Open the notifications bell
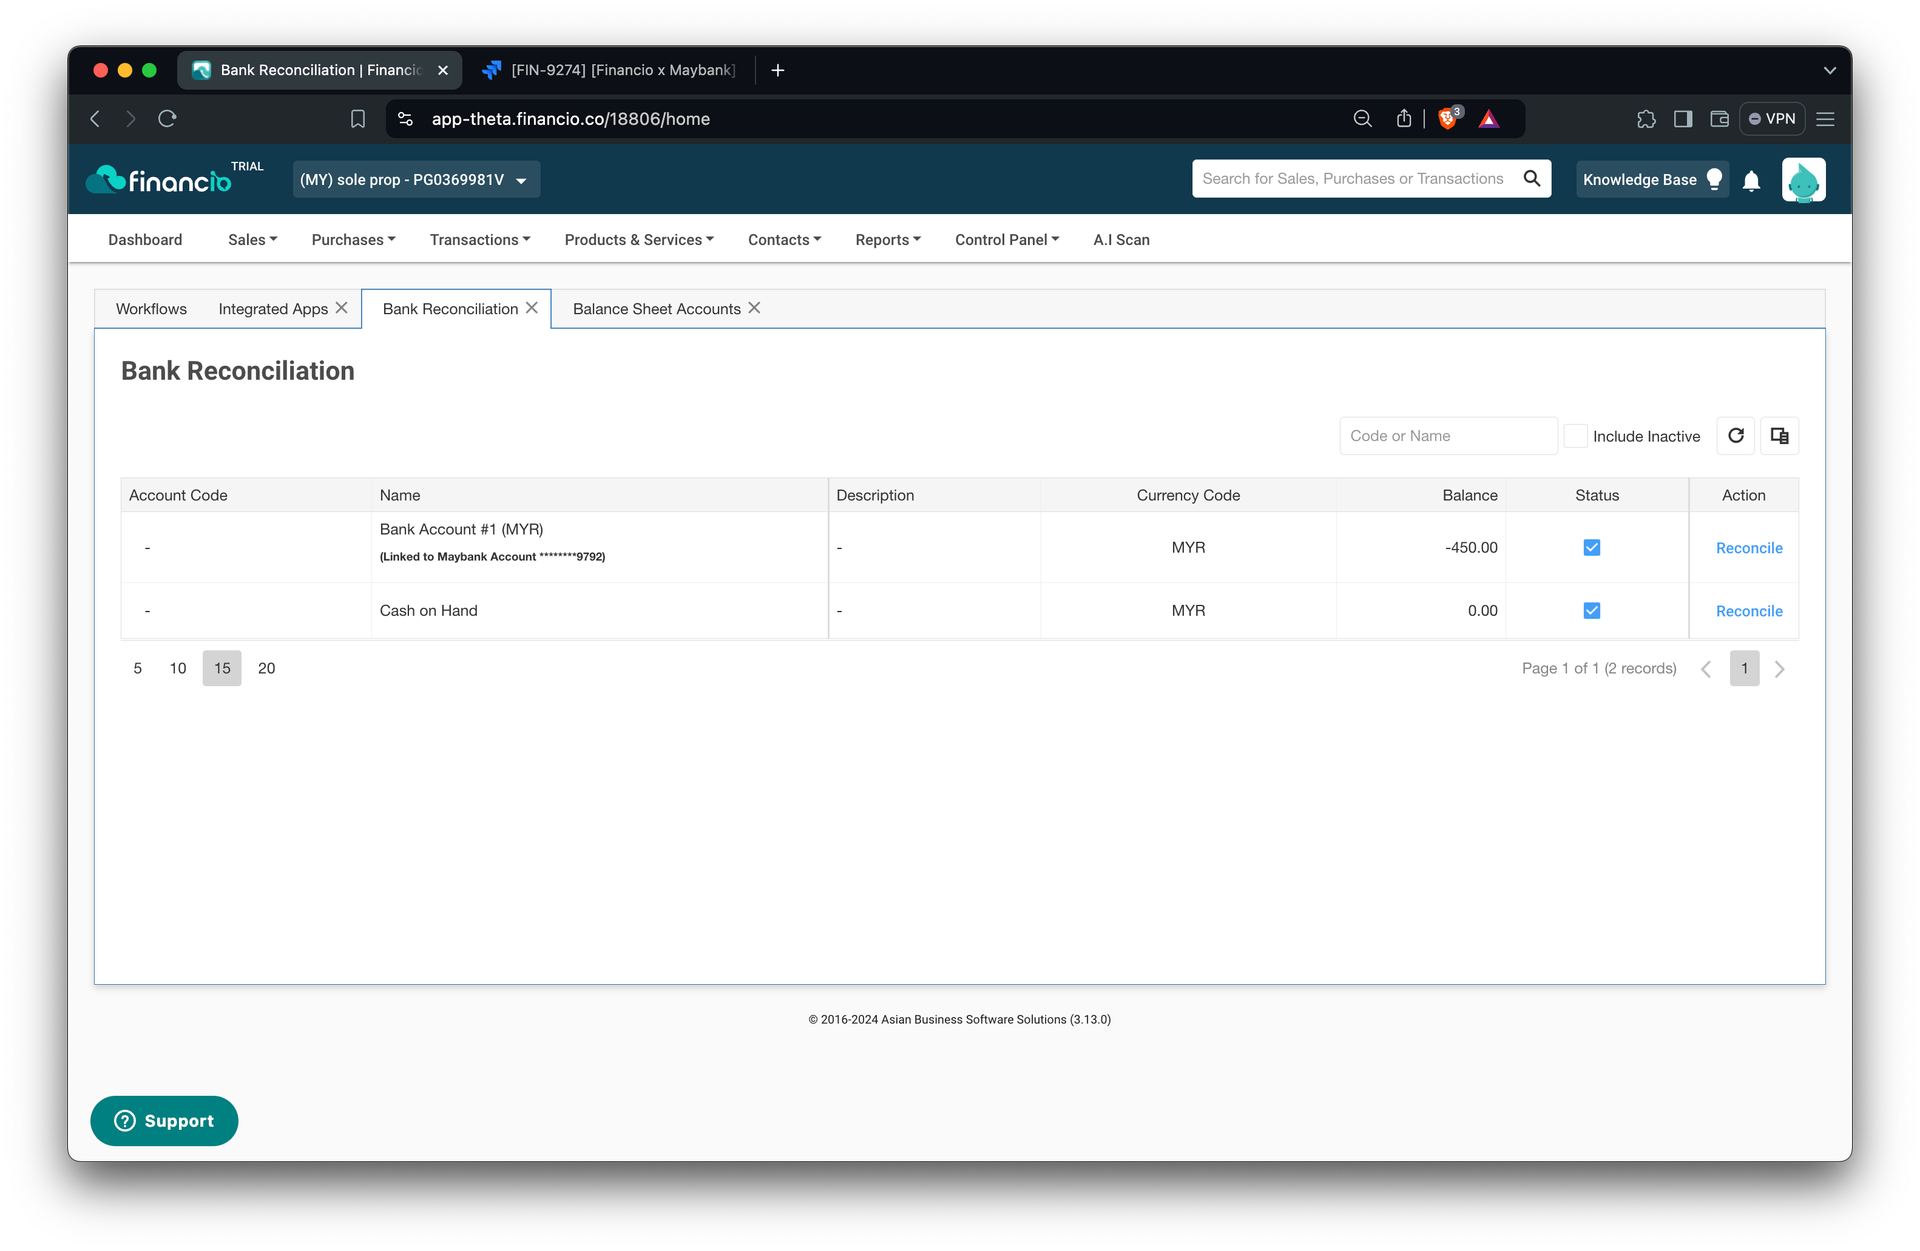This screenshot has height=1251, width=1920. point(1751,180)
